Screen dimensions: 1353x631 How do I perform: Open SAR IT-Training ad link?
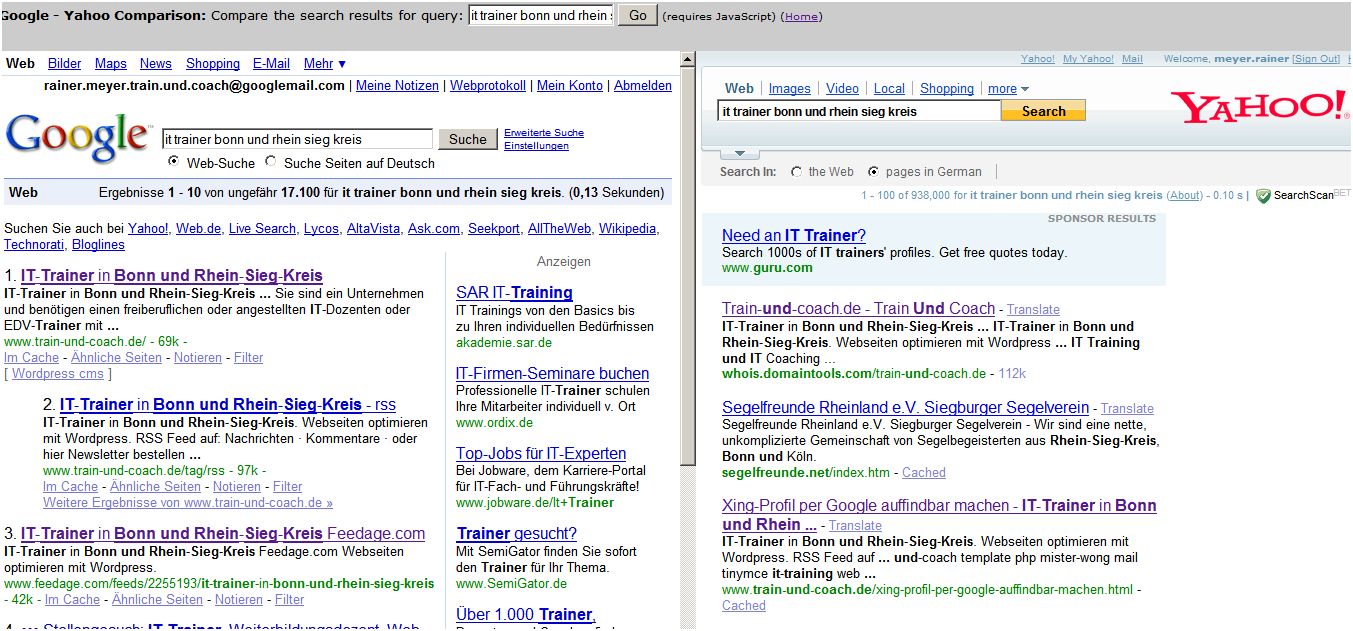514,293
